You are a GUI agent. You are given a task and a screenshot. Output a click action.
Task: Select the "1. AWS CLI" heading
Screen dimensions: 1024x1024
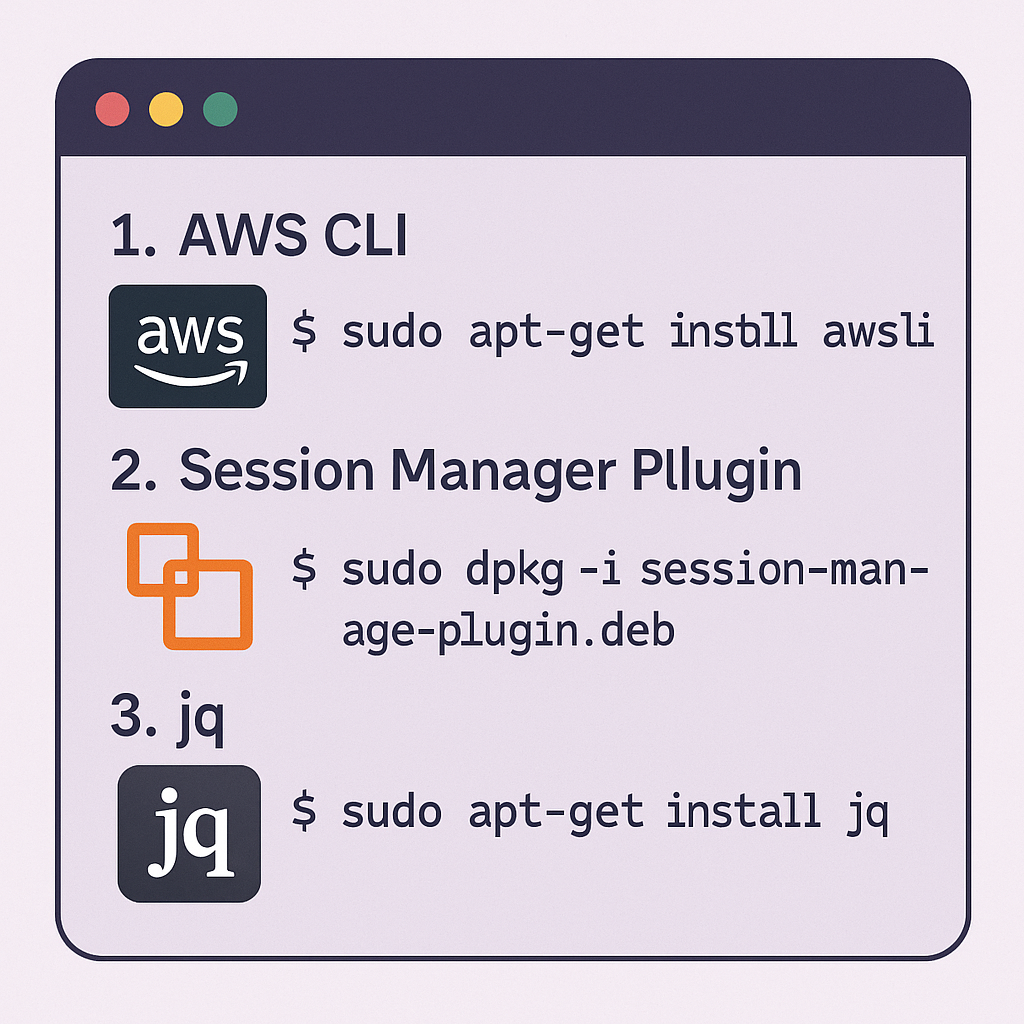[259, 238]
